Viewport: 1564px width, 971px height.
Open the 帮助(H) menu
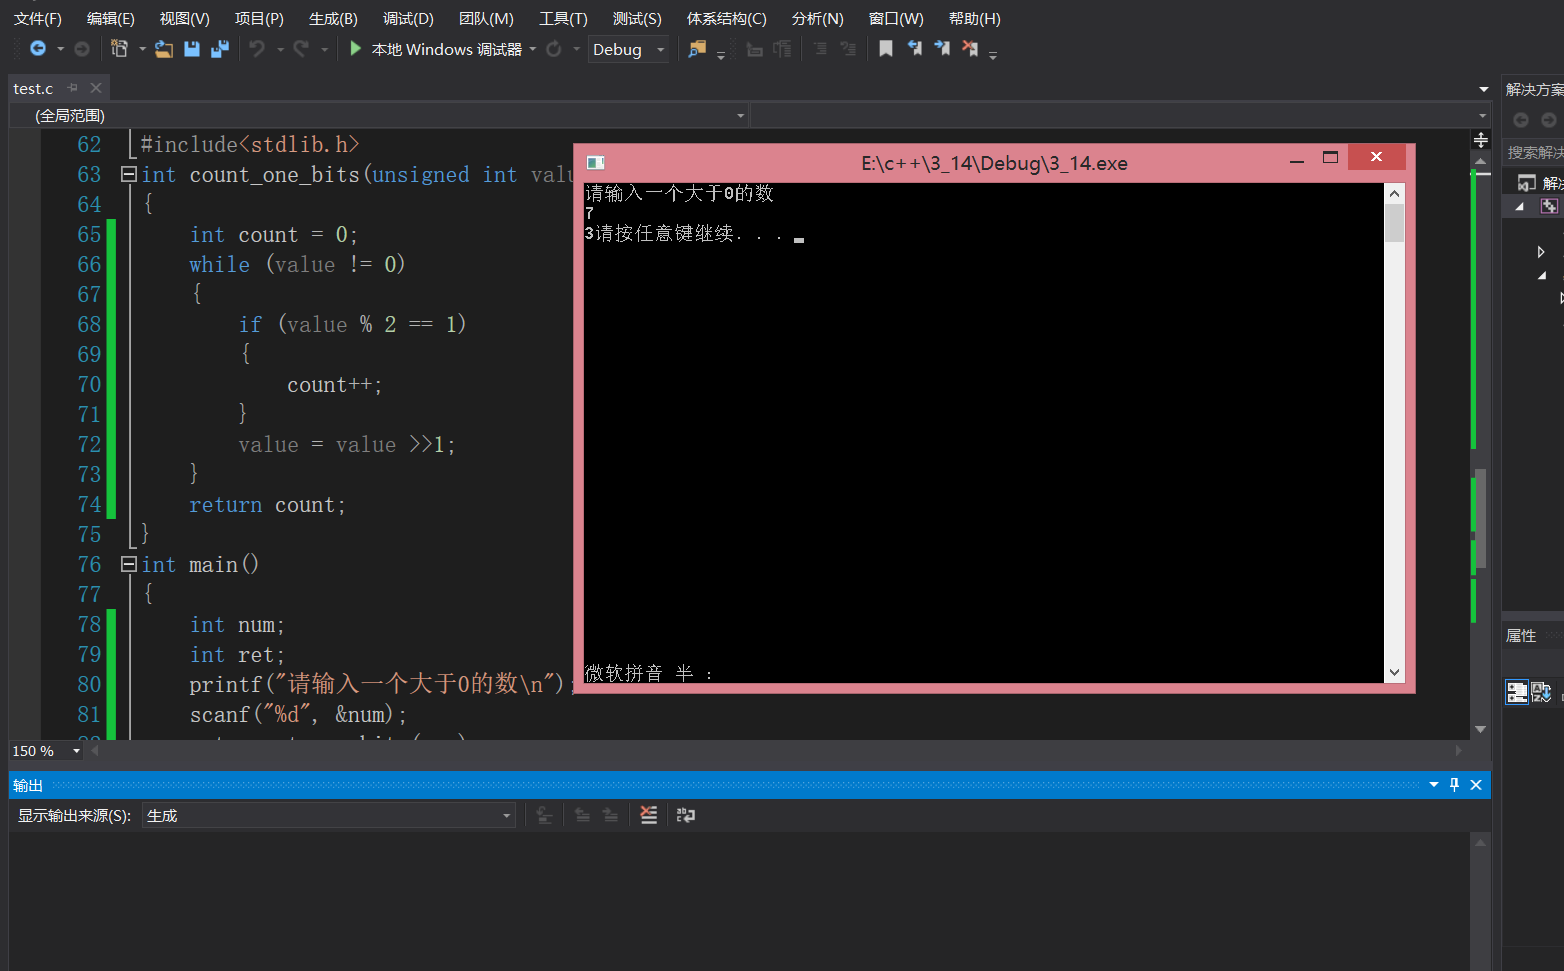[974, 18]
